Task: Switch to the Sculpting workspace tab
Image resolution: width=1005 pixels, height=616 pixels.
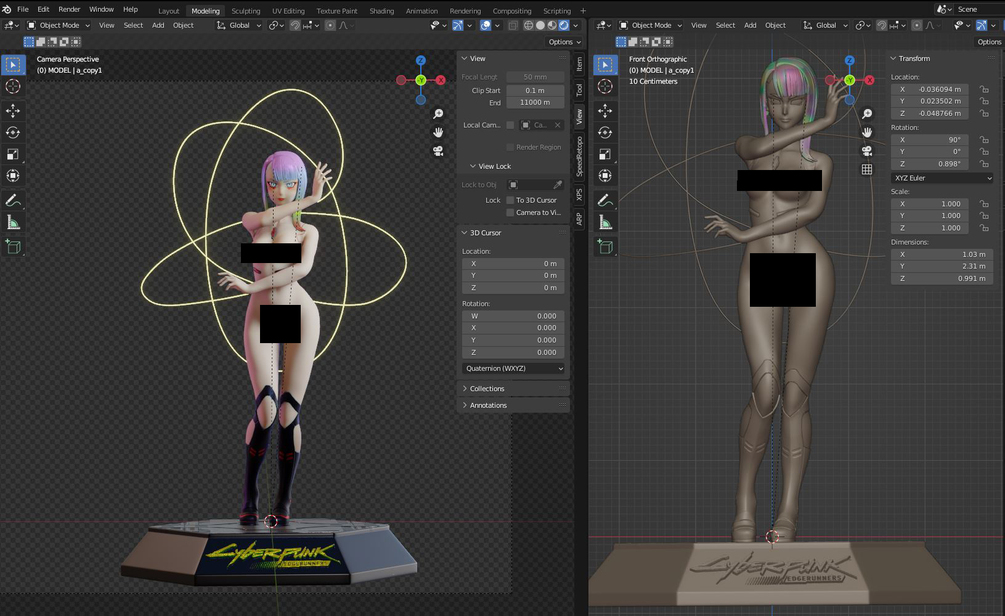Action: pos(245,11)
